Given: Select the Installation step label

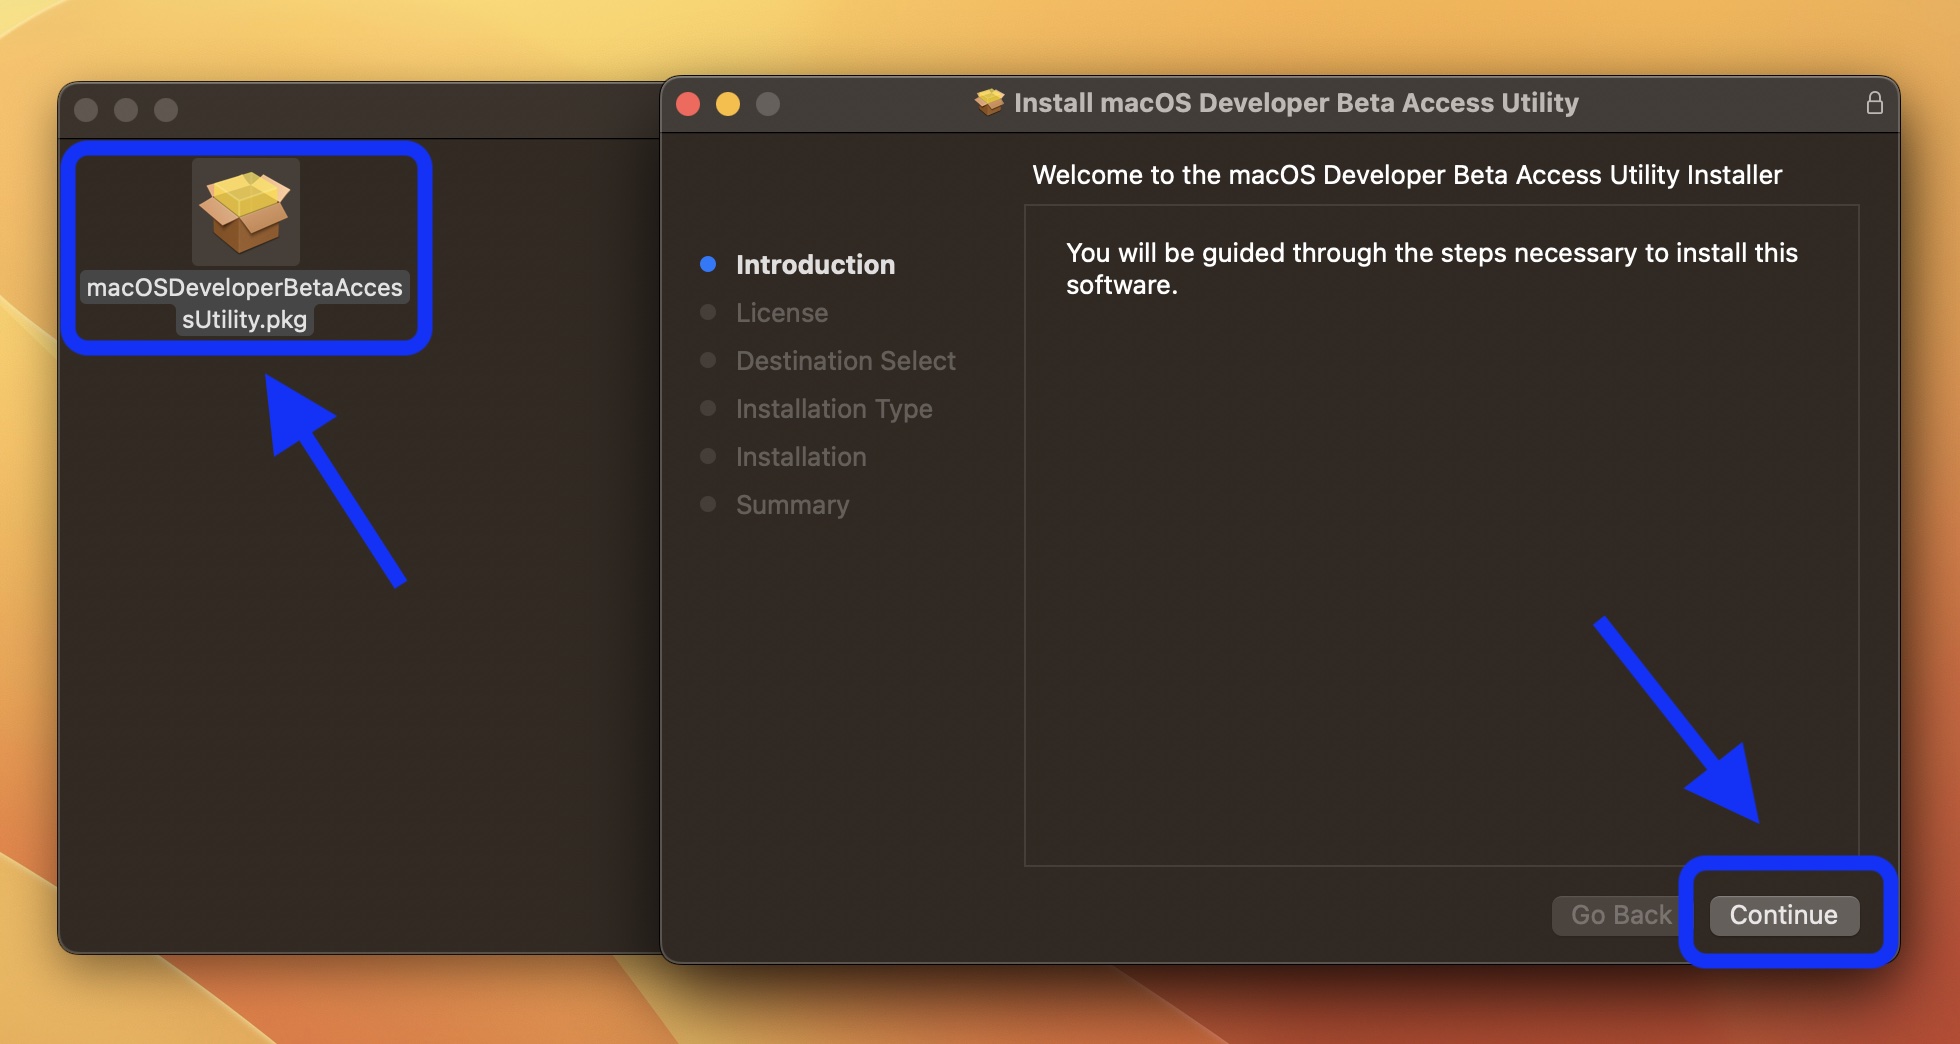Looking at the screenshot, I should pos(800,455).
